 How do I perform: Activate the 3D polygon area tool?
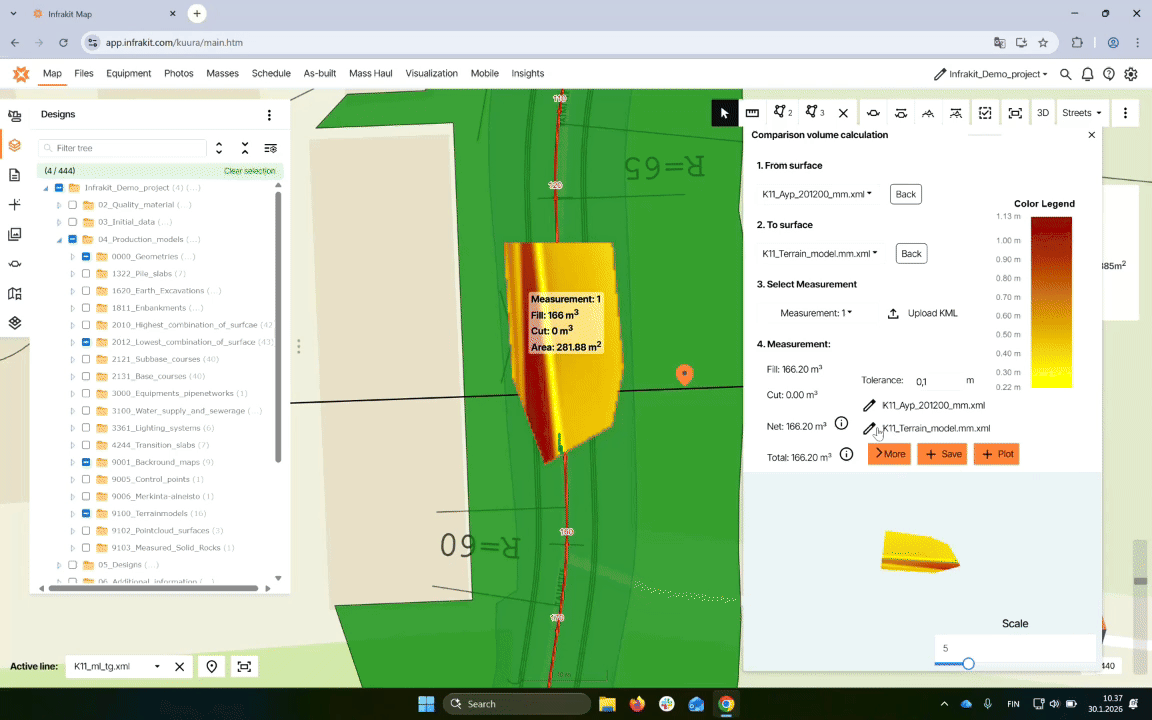click(814, 113)
